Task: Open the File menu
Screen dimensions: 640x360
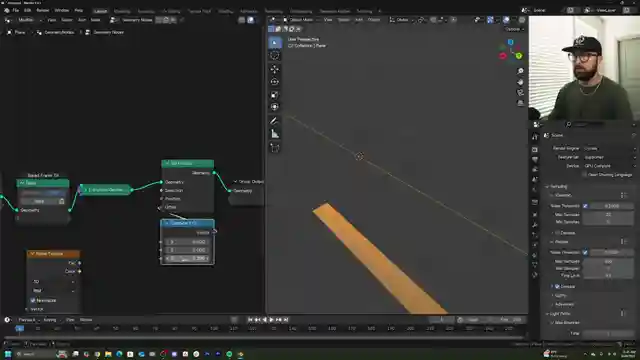Action: click(x=16, y=10)
